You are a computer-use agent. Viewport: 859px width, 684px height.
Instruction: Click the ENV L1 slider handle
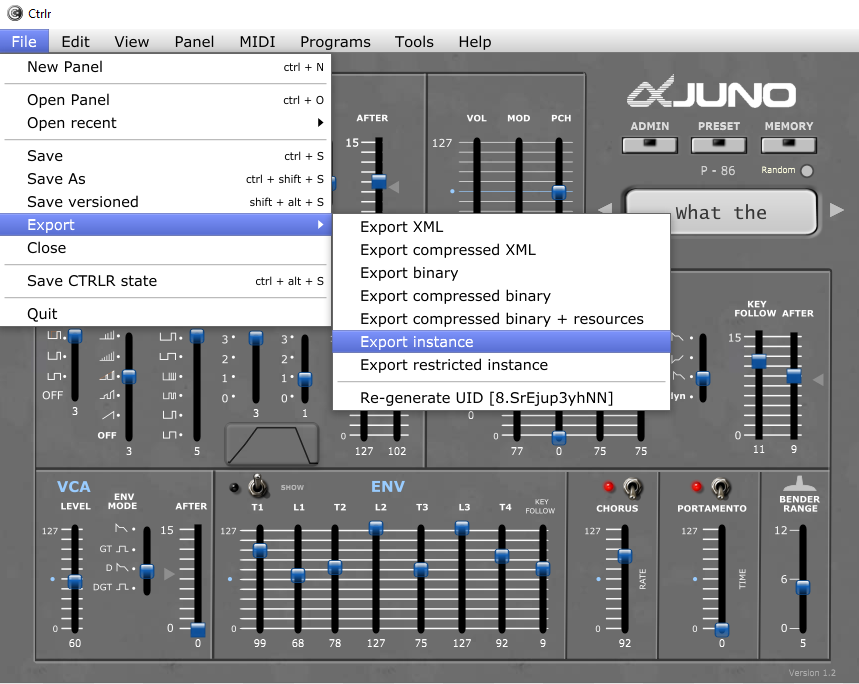[298, 576]
